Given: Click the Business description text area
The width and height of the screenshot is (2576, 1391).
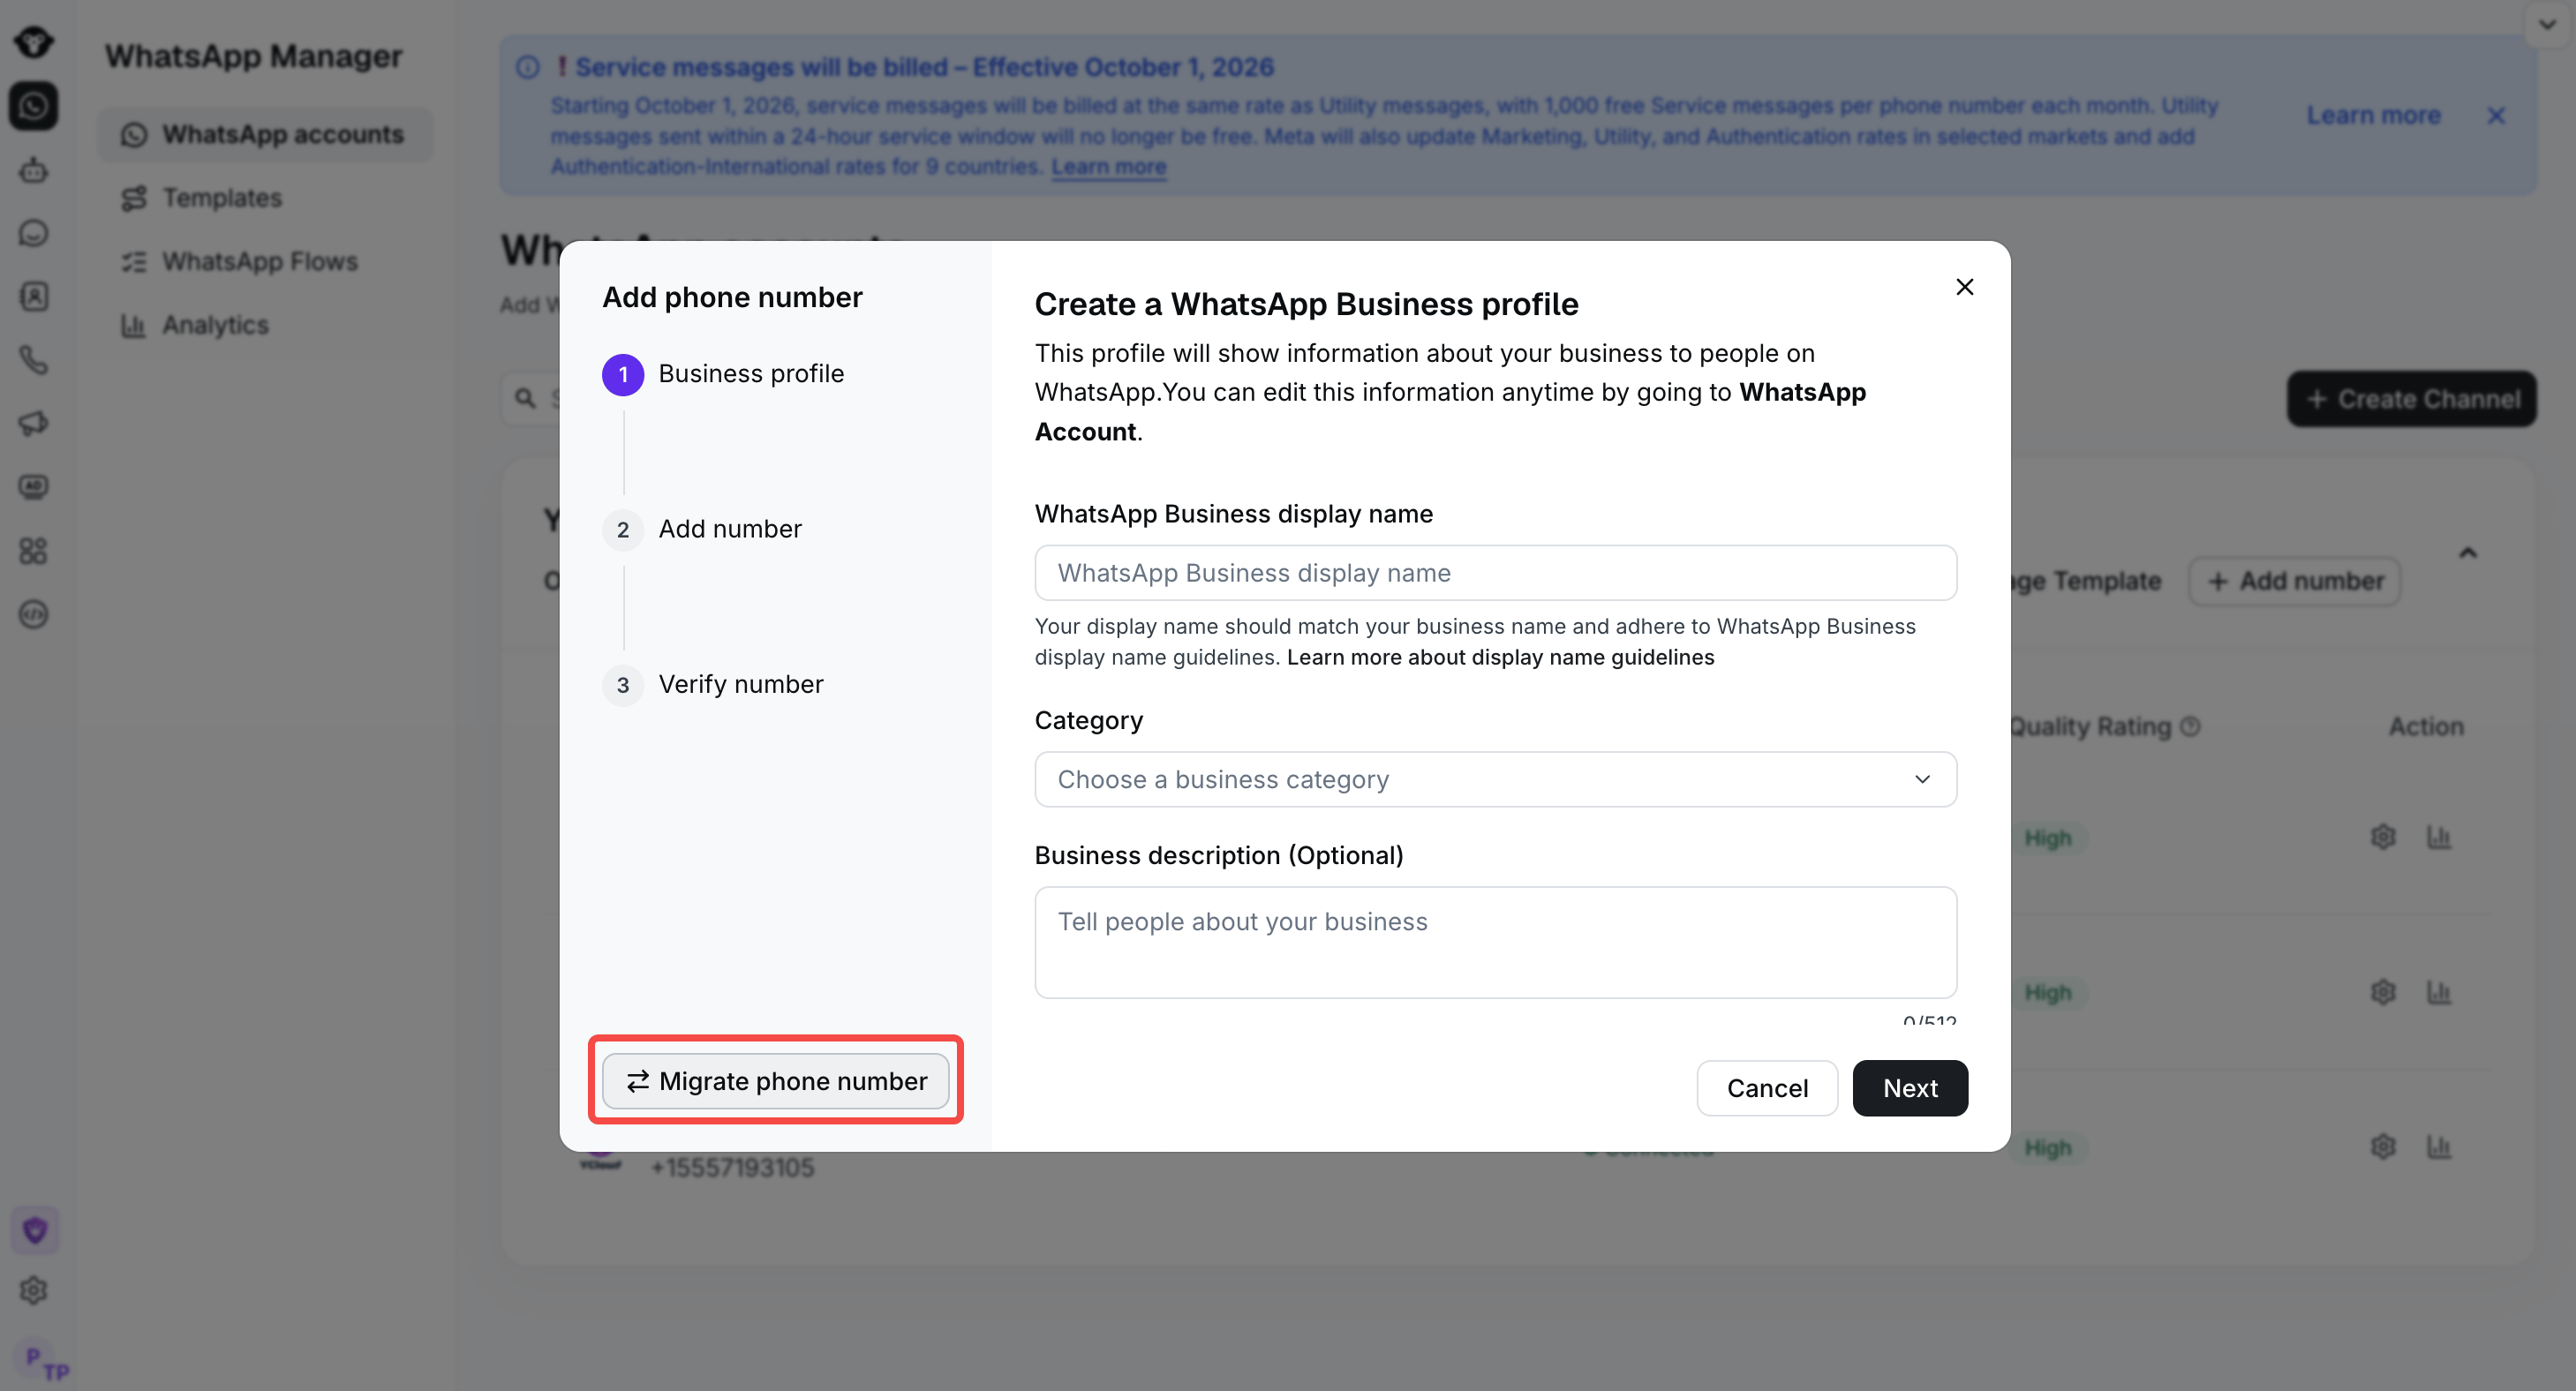Looking at the screenshot, I should point(1495,942).
